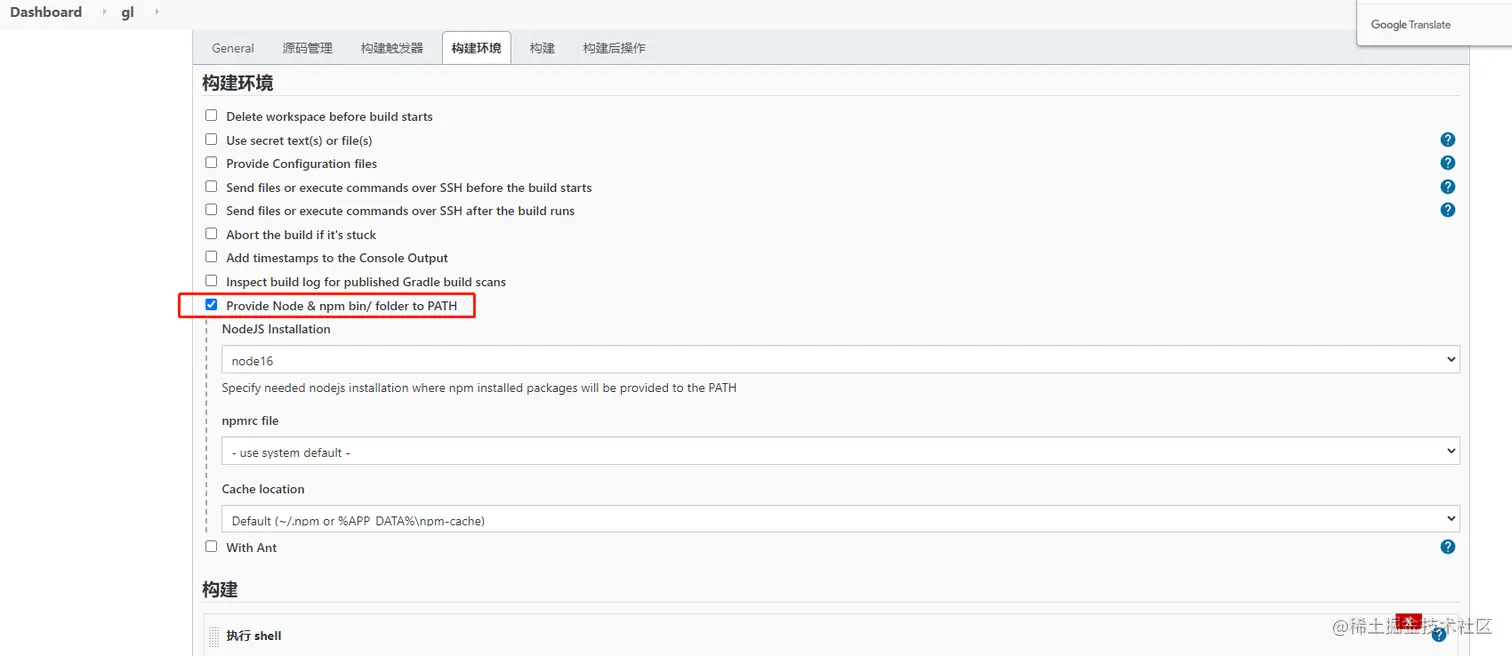Switch to the 构建 tab
This screenshot has height=656, width=1512.
[x=542, y=48]
